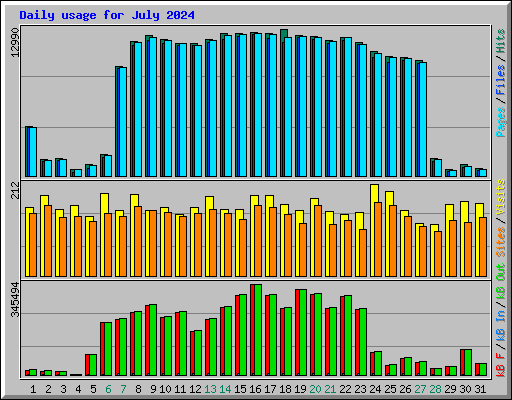Click green weekend day label 27

pos(420,389)
